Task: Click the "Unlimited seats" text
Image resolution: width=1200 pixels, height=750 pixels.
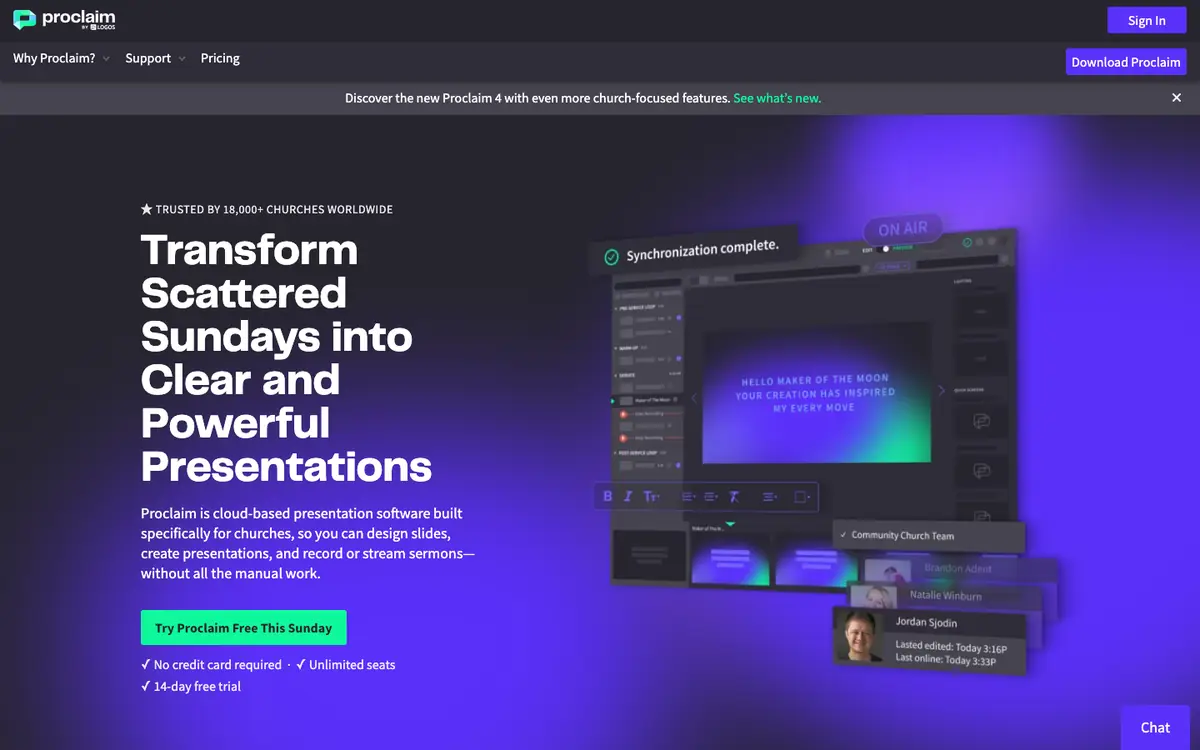Action: pos(346,665)
